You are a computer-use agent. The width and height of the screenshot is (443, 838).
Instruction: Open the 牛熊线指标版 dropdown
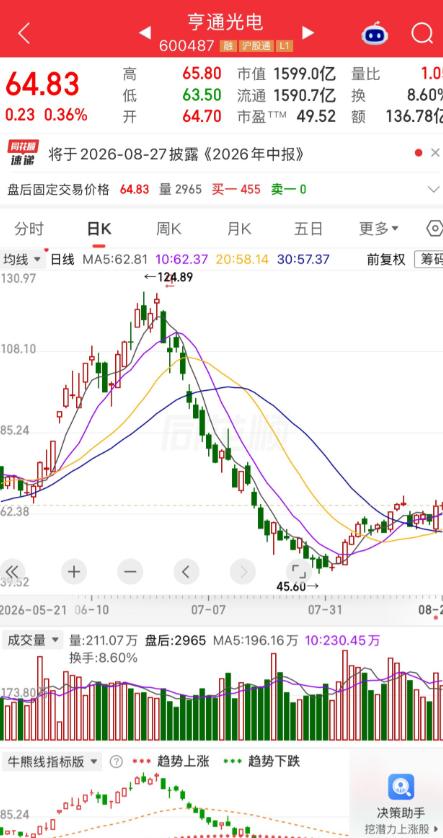[51, 762]
